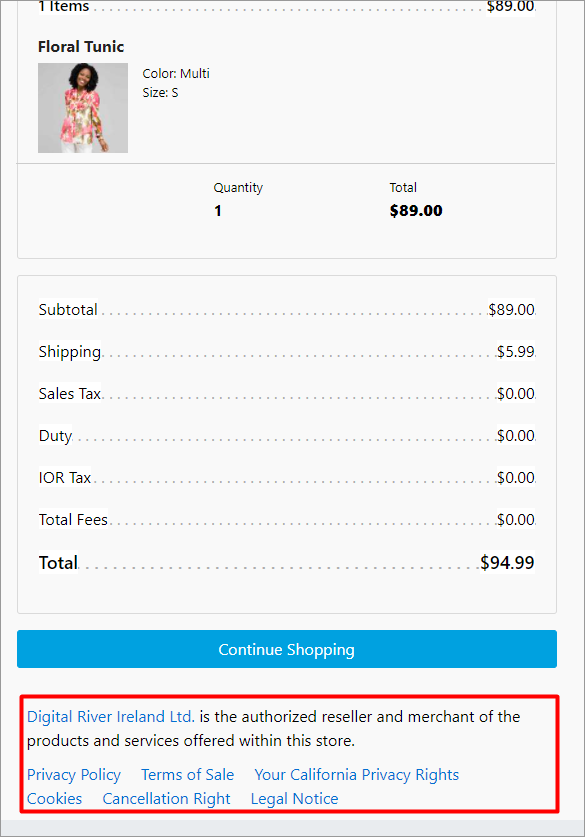Image resolution: width=585 pixels, height=837 pixels.
Task: Open Your California Privacy Rights link
Action: point(357,775)
